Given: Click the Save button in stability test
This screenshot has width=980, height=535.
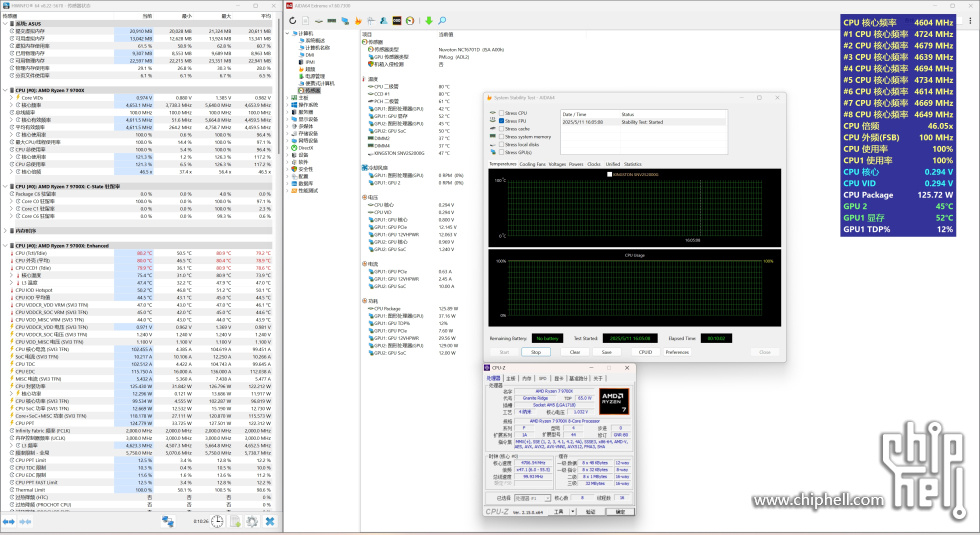Looking at the screenshot, I should [606, 352].
